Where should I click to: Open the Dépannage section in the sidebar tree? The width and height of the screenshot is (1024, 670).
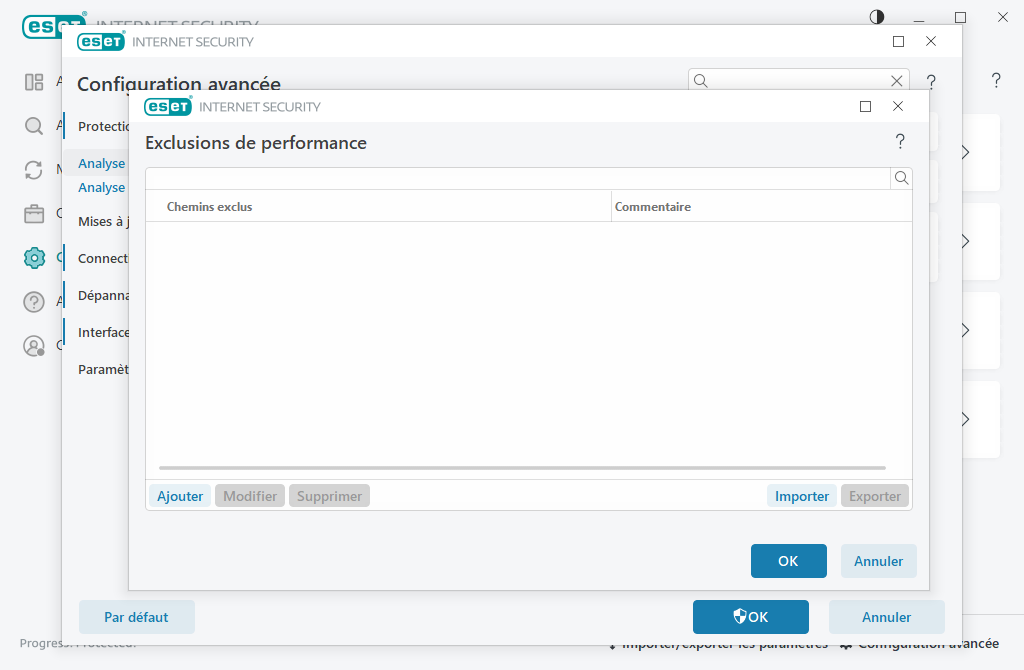coord(103,296)
